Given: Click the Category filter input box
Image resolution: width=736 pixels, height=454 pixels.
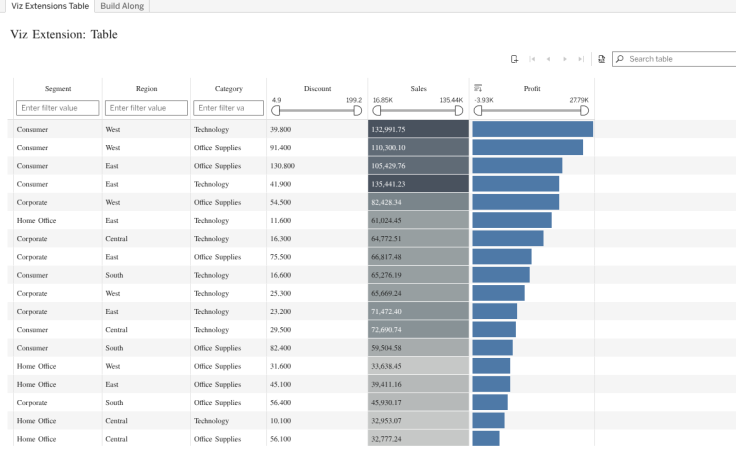Looking at the screenshot, I should click(x=229, y=108).
